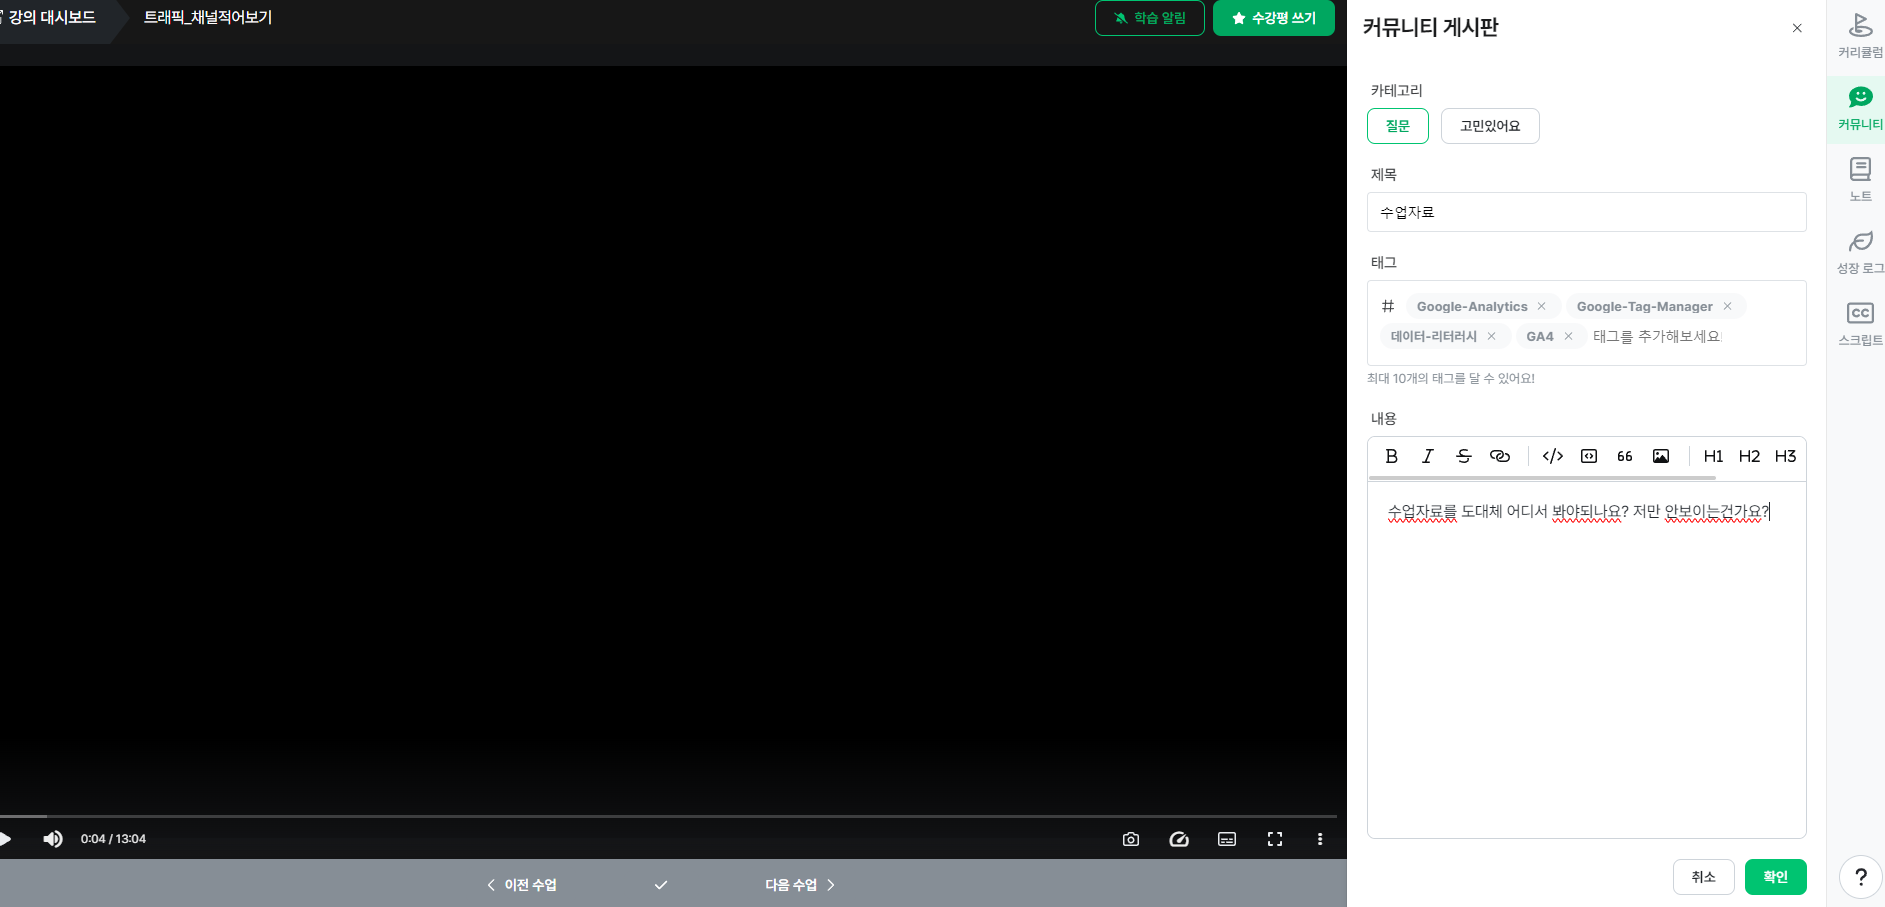The image size is (1885, 907).
Task: Seek on the video progress bar
Action: [x=668, y=816]
